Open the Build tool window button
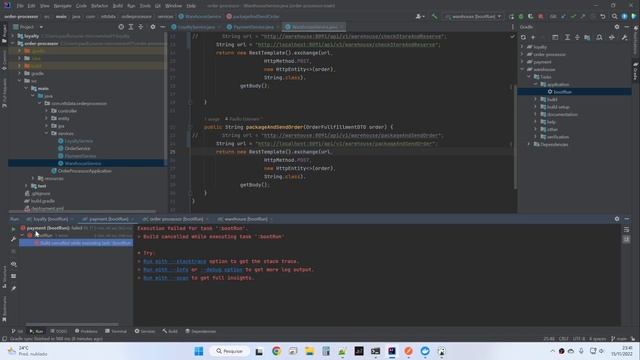This screenshot has height=360, width=640. coord(170,331)
